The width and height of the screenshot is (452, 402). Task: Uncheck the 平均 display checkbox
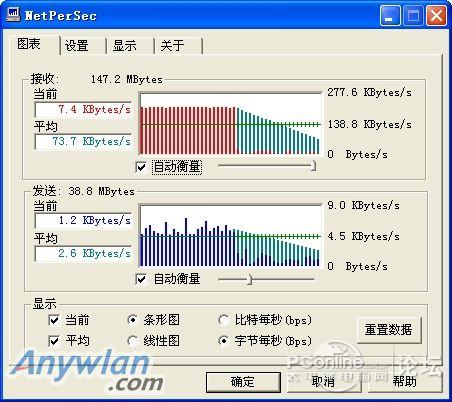coord(54,341)
